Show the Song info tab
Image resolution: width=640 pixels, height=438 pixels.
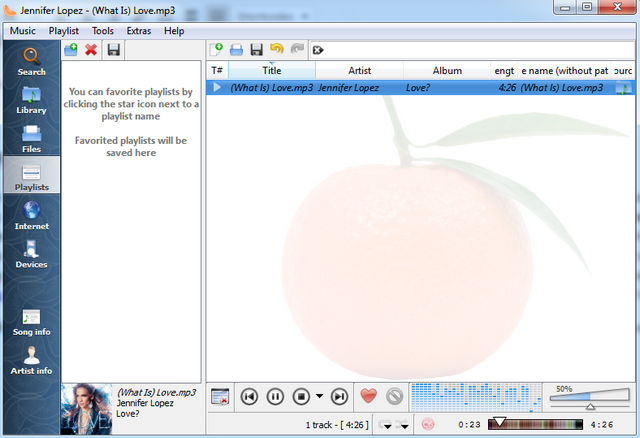31,322
